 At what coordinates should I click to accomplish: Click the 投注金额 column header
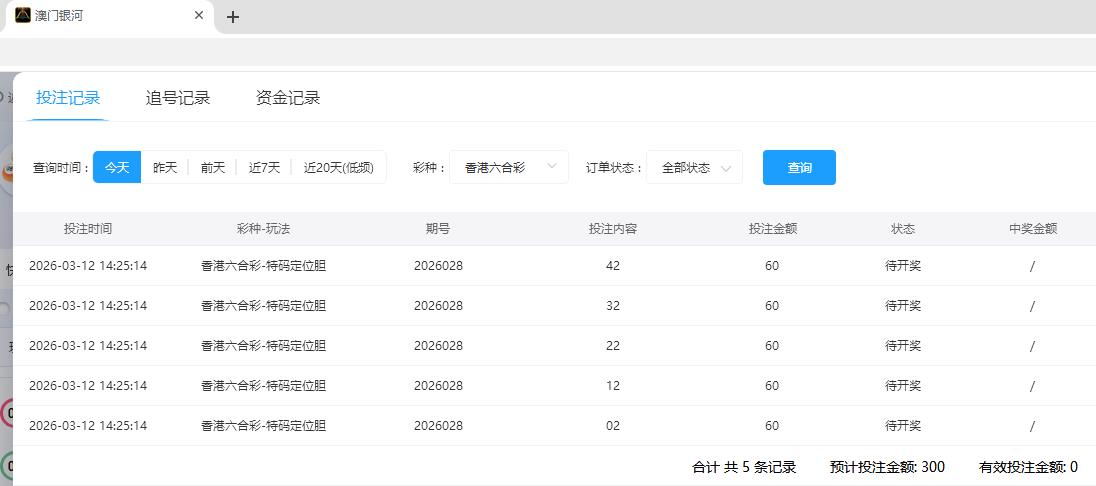772,229
